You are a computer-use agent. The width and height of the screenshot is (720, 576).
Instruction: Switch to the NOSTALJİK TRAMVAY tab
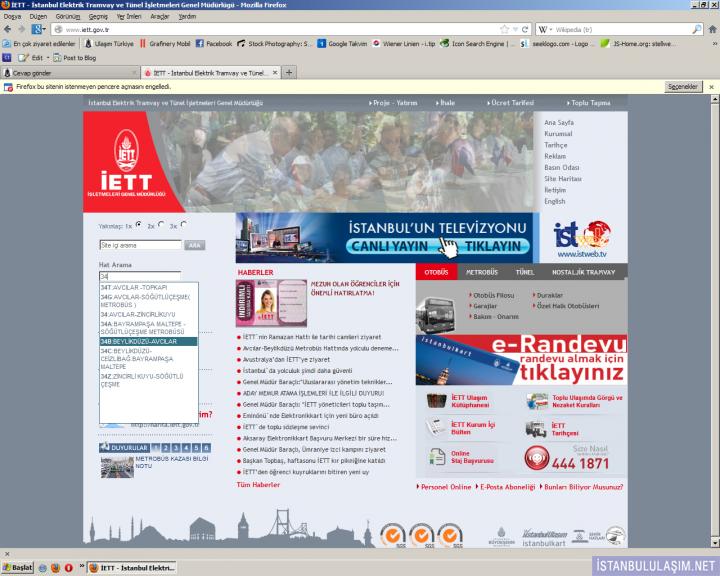583,272
